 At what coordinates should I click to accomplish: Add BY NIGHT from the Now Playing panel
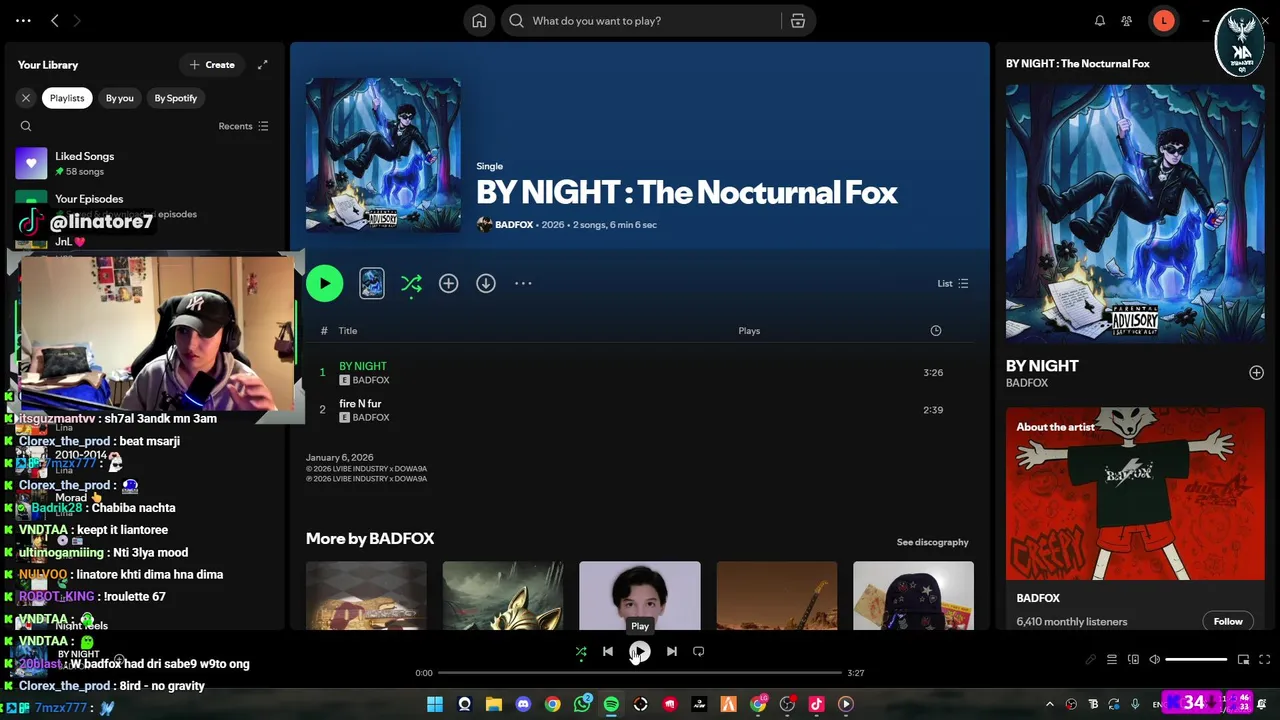[x=1256, y=373]
